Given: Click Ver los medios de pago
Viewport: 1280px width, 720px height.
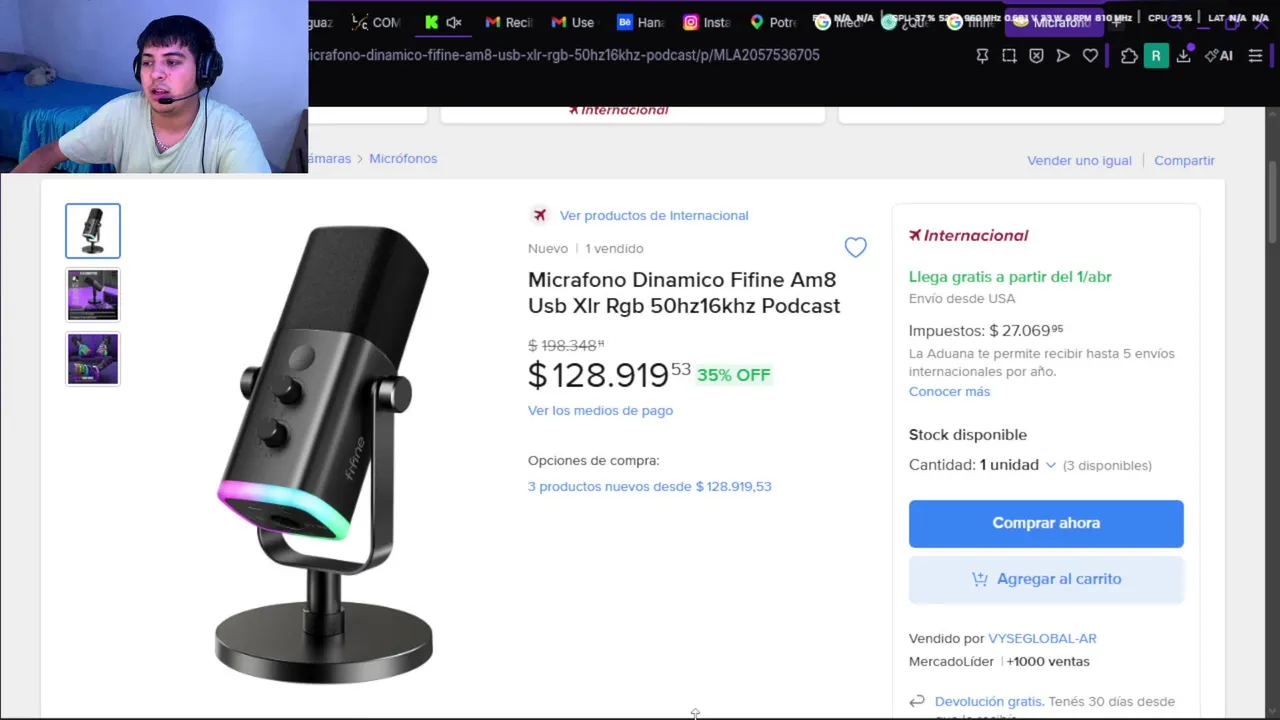Looking at the screenshot, I should pos(600,410).
